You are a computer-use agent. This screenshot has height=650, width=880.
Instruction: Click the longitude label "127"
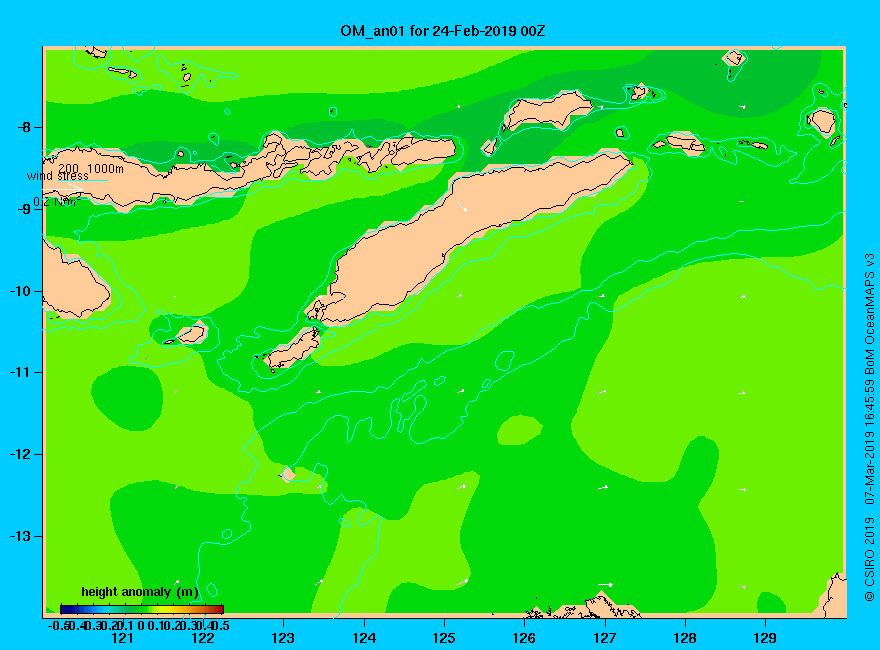(x=604, y=638)
